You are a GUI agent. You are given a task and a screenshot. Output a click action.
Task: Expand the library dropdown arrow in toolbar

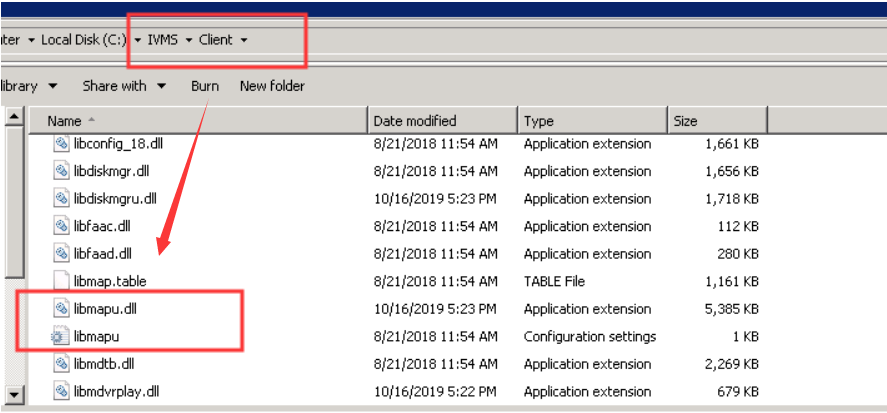(x=53, y=87)
